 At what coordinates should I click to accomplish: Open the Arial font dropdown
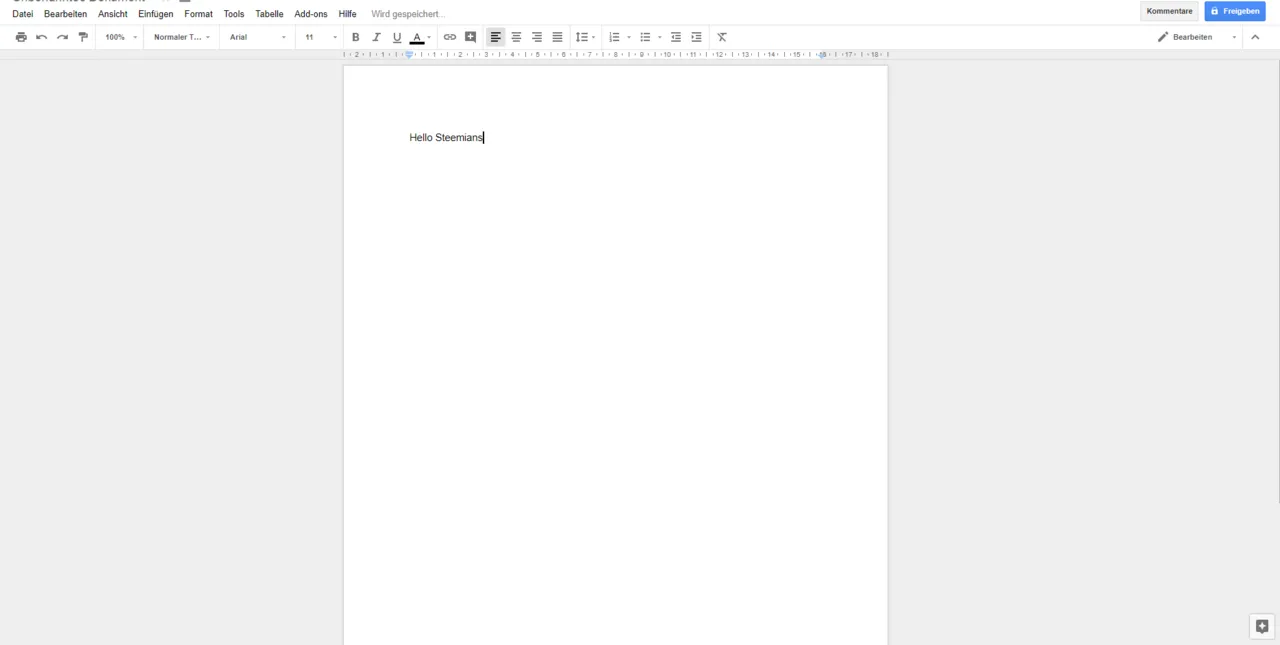click(258, 37)
